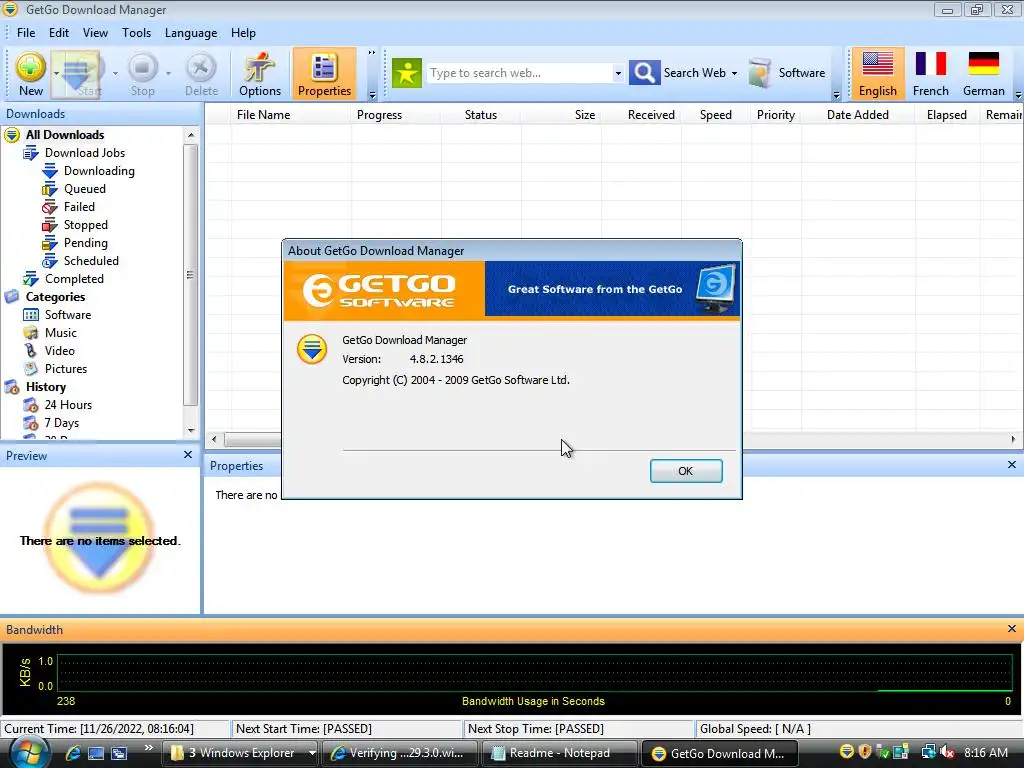Select the French flag language
This screenshot has height=768, width=1024.
tap(931, 74)
